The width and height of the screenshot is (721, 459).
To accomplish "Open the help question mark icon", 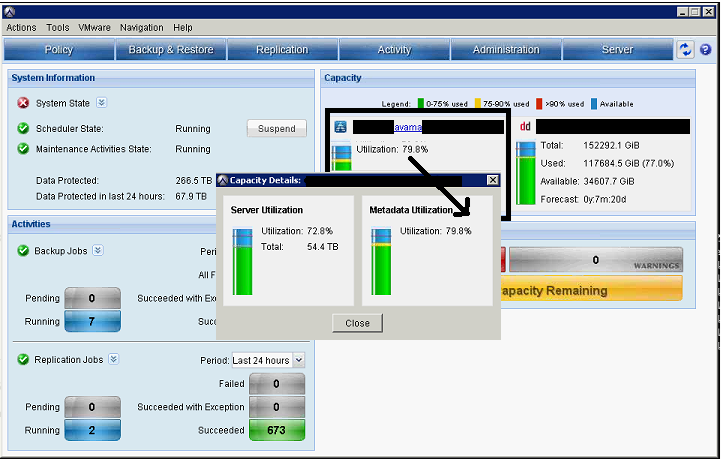I will (705, 49).
